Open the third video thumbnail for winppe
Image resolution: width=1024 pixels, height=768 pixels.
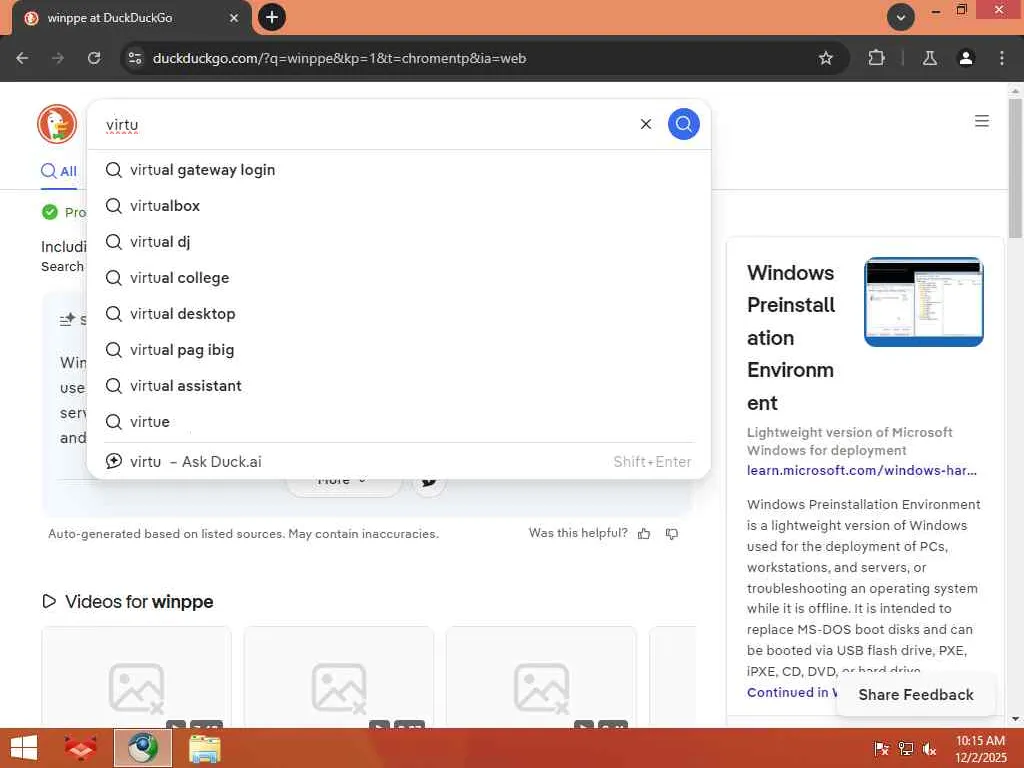(x=541, y=677)
